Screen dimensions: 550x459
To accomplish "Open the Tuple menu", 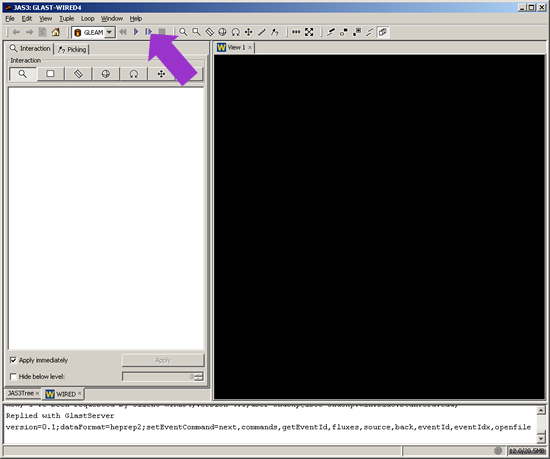I will coord(66,19).
